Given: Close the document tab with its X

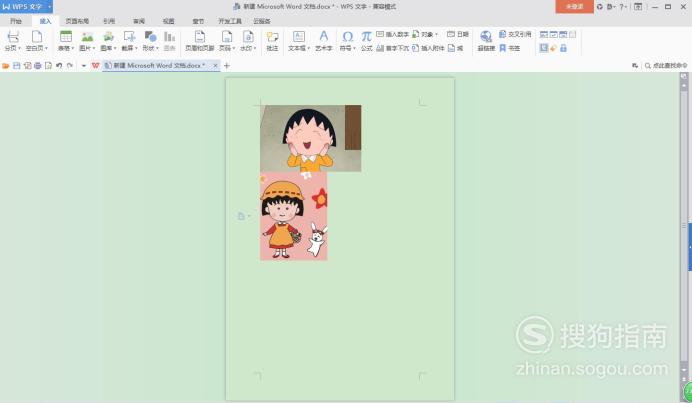Looking at the screenshot, I should point(215,66).
